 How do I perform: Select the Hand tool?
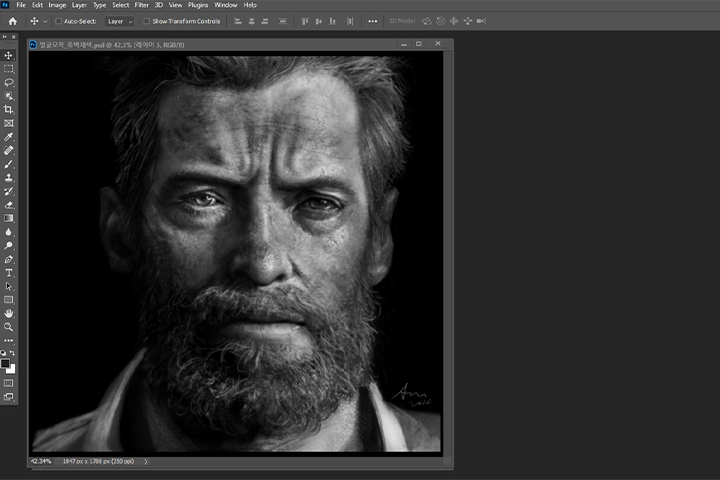coord(9,313)
